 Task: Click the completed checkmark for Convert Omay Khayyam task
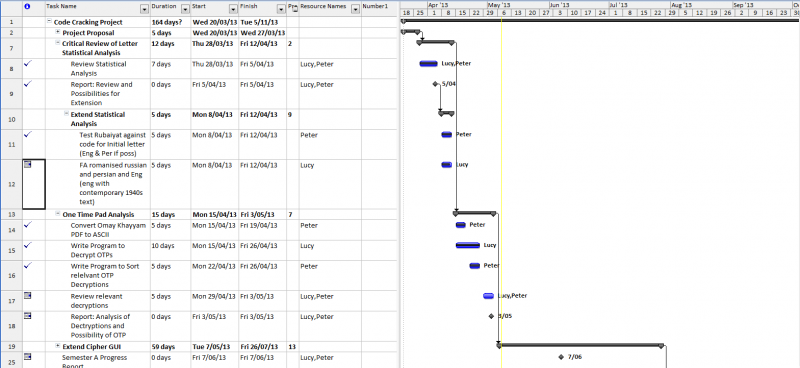point(28,225)
